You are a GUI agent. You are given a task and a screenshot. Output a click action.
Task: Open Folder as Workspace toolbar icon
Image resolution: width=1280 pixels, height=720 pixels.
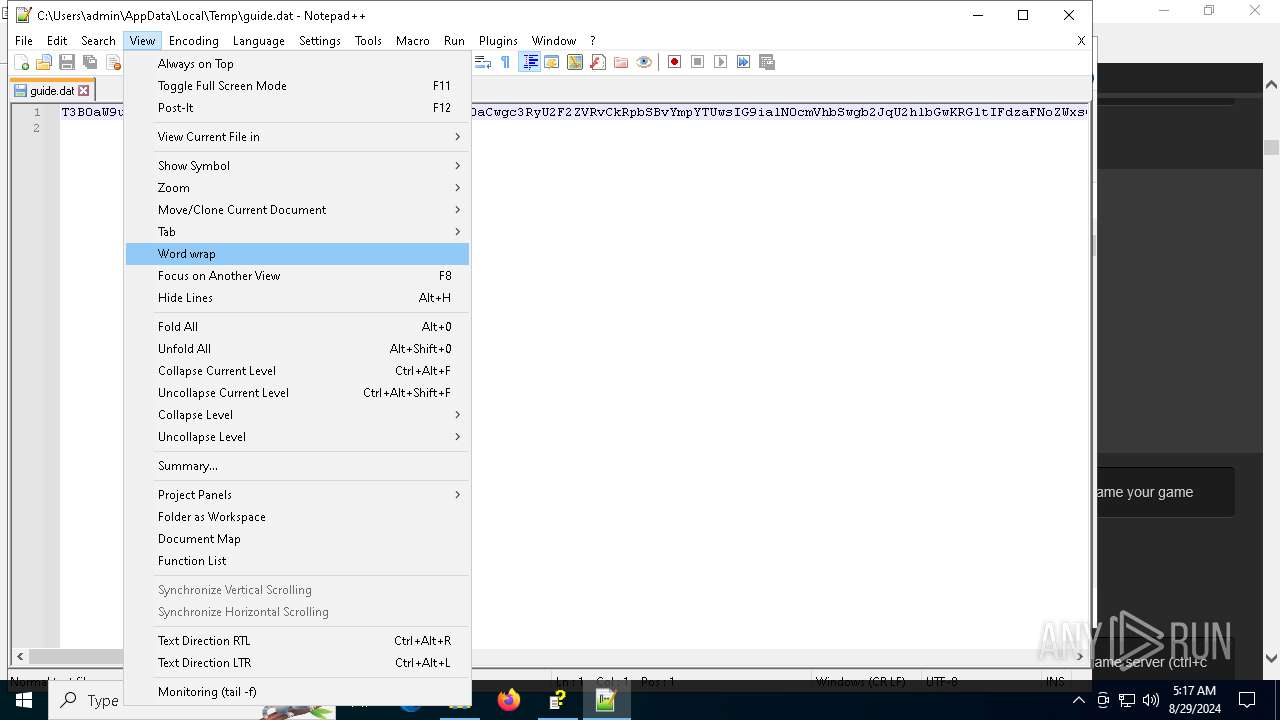click(x=621, y=62)
